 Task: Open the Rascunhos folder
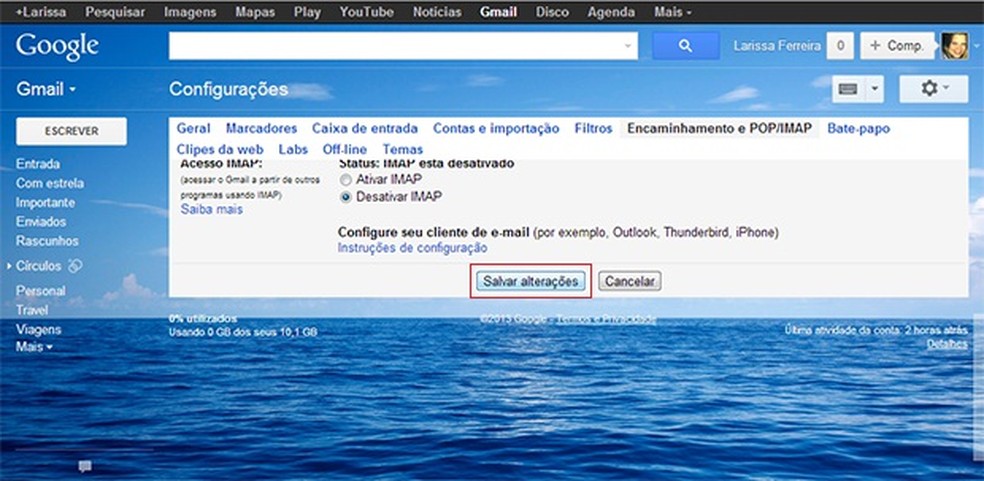tap(47, 240)
